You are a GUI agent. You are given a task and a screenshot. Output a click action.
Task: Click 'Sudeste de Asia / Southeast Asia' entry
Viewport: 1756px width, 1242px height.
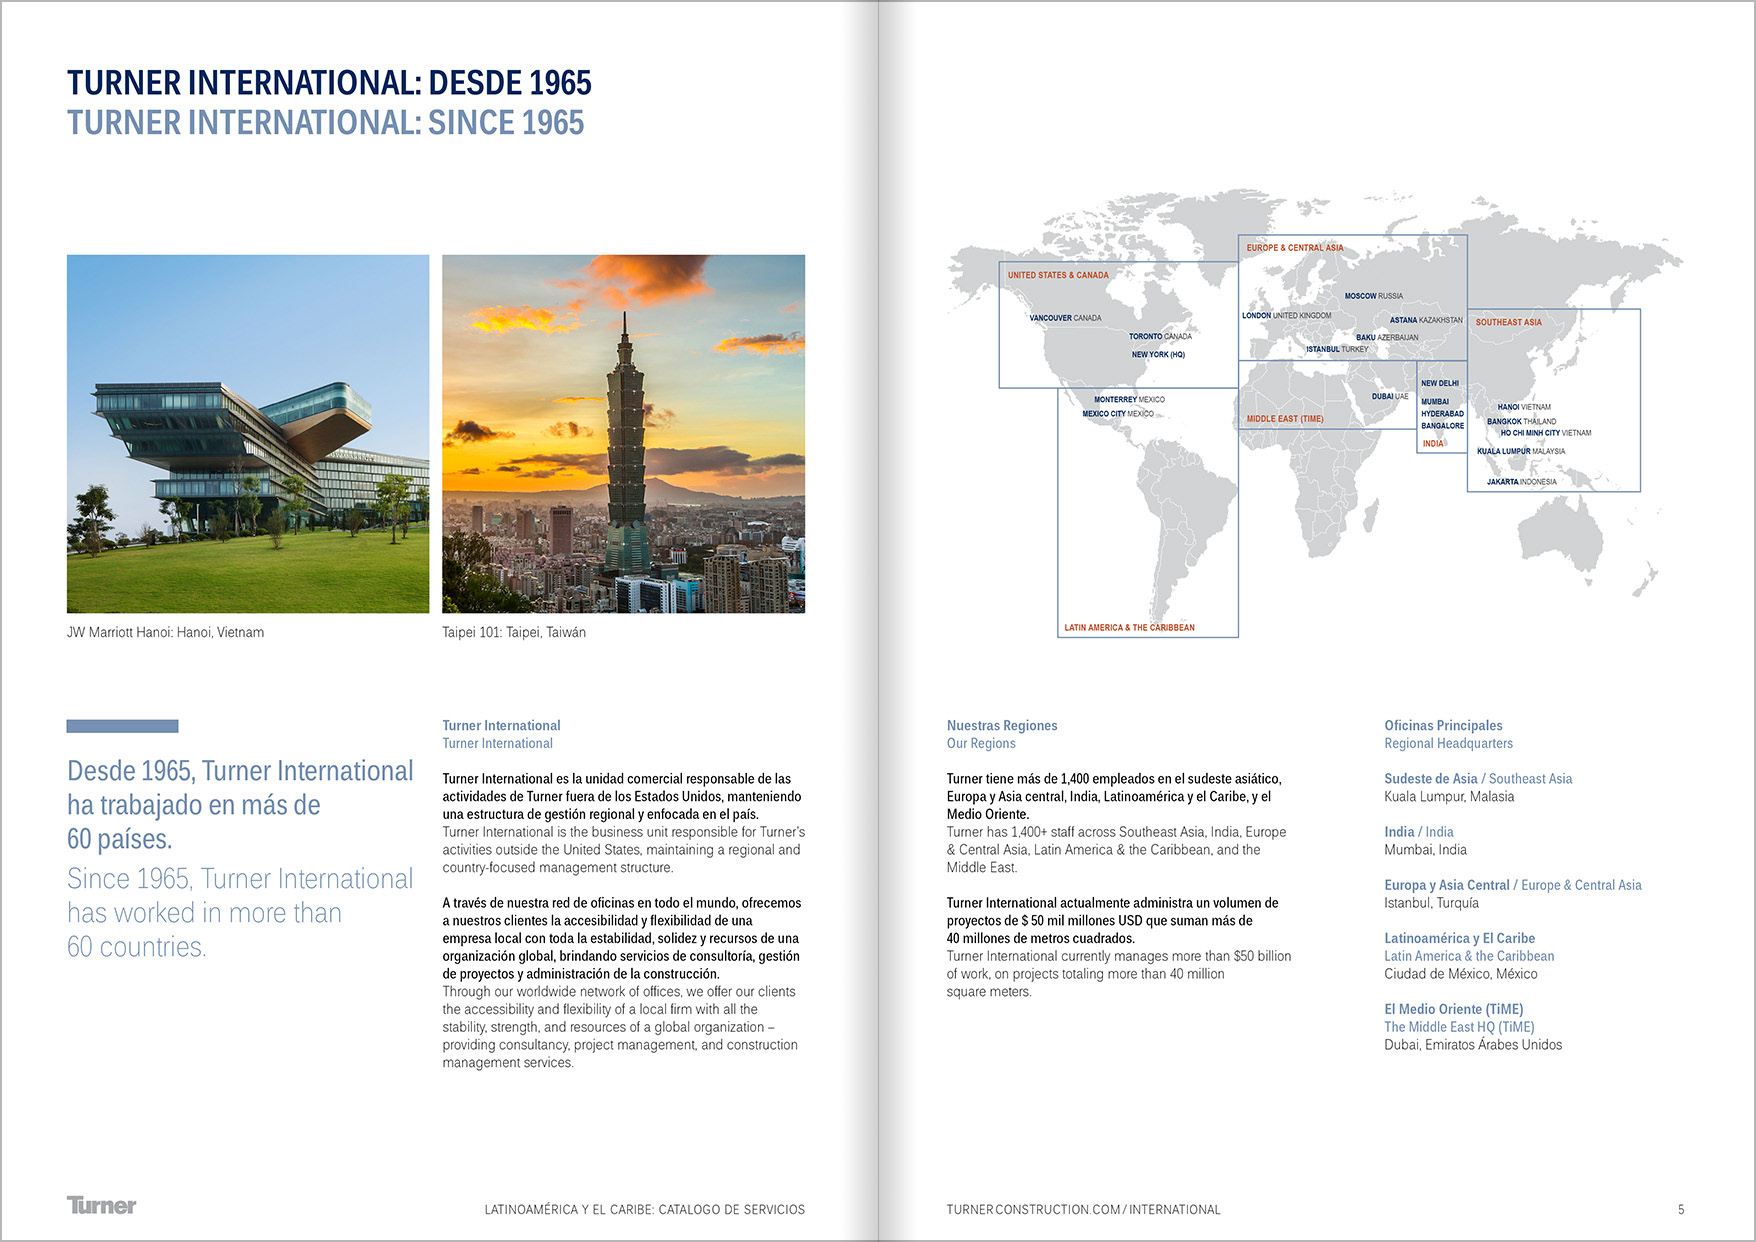click(1478, 779)
